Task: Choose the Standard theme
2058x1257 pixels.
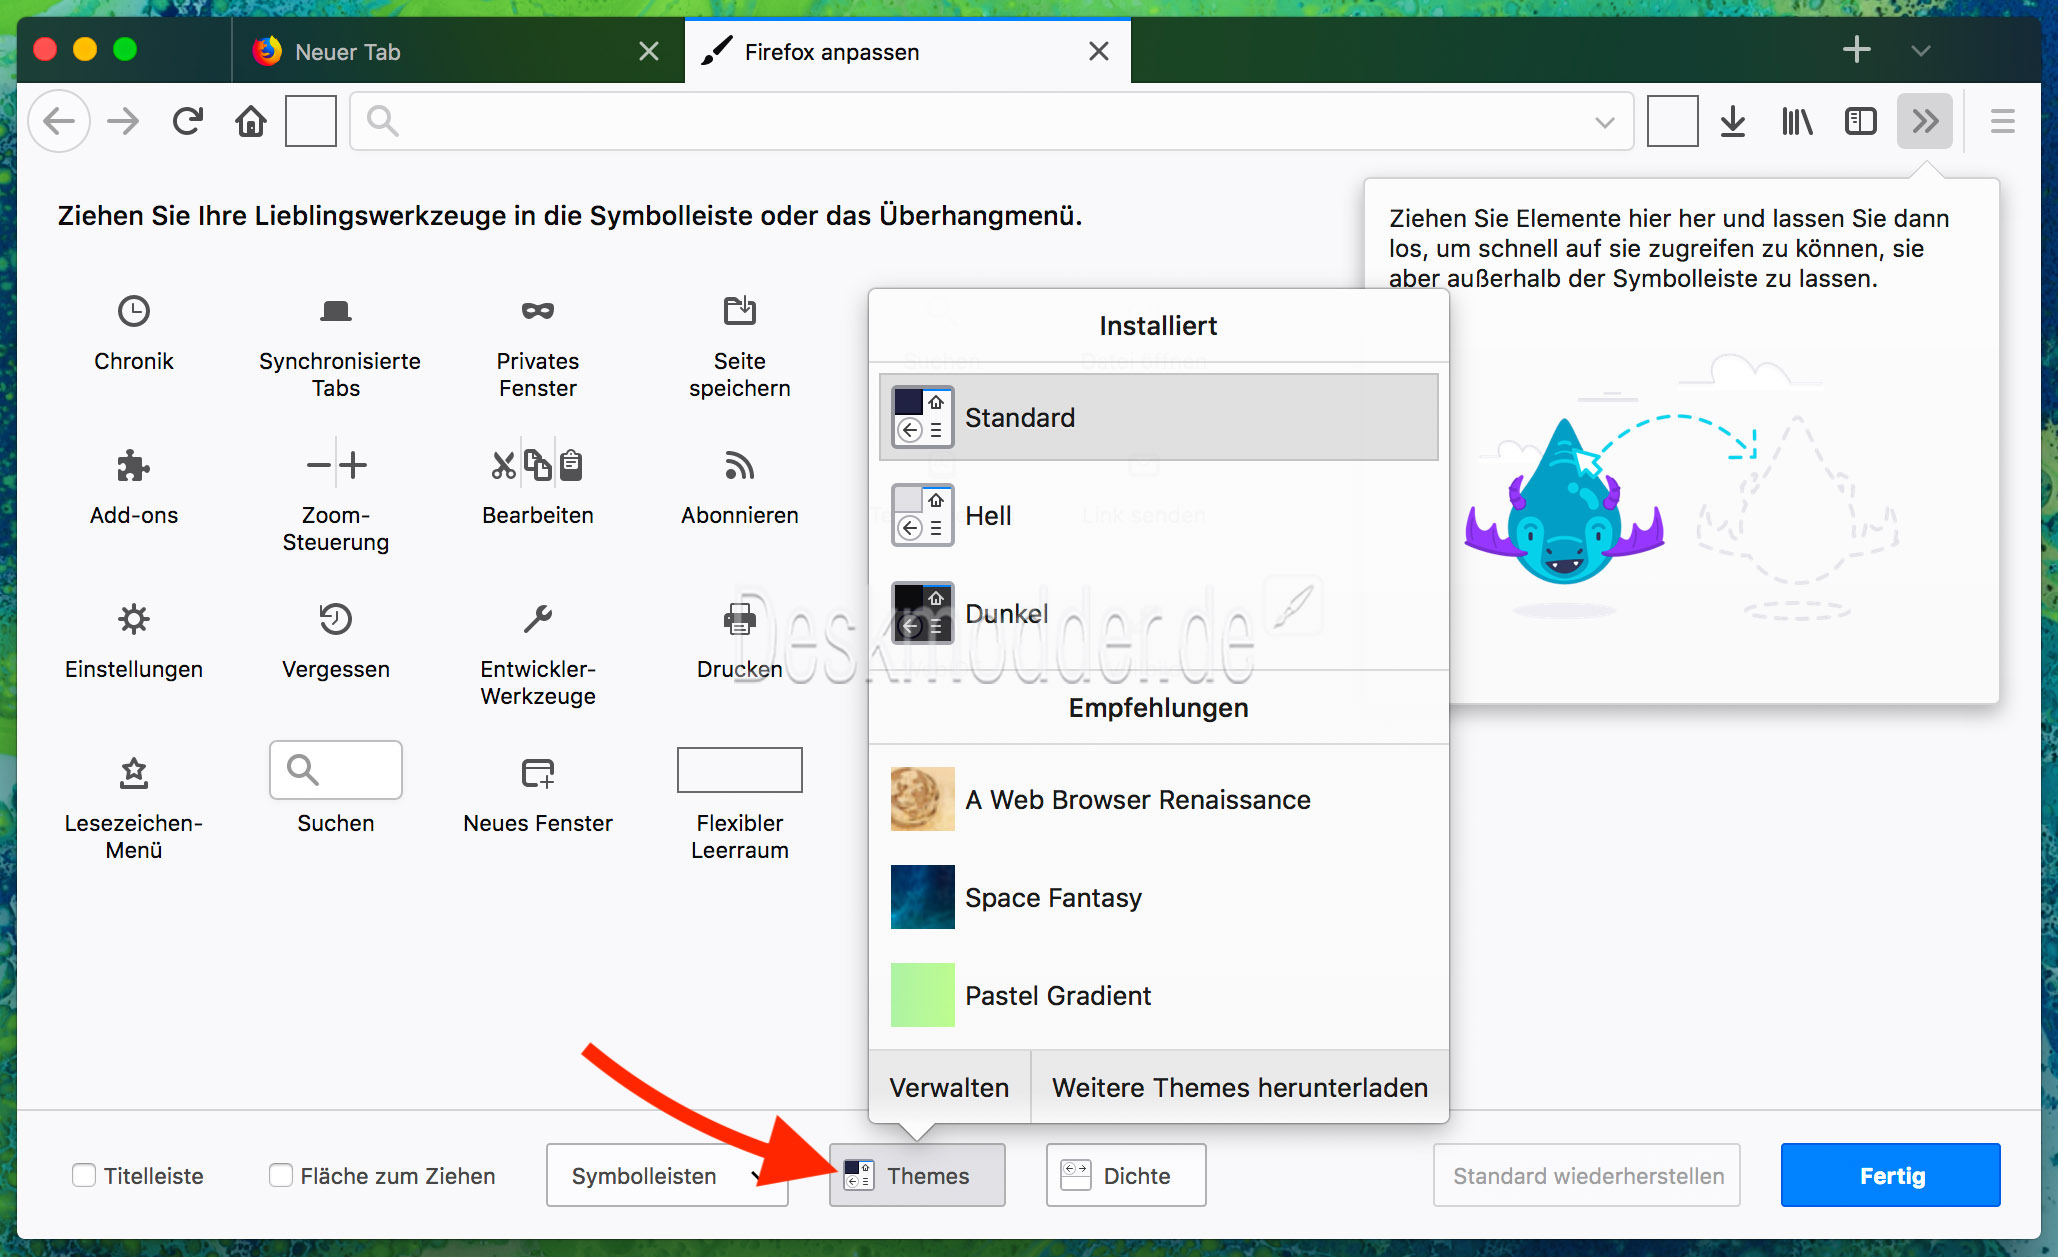Action: pyautogui.click(x=1159, y=417)
